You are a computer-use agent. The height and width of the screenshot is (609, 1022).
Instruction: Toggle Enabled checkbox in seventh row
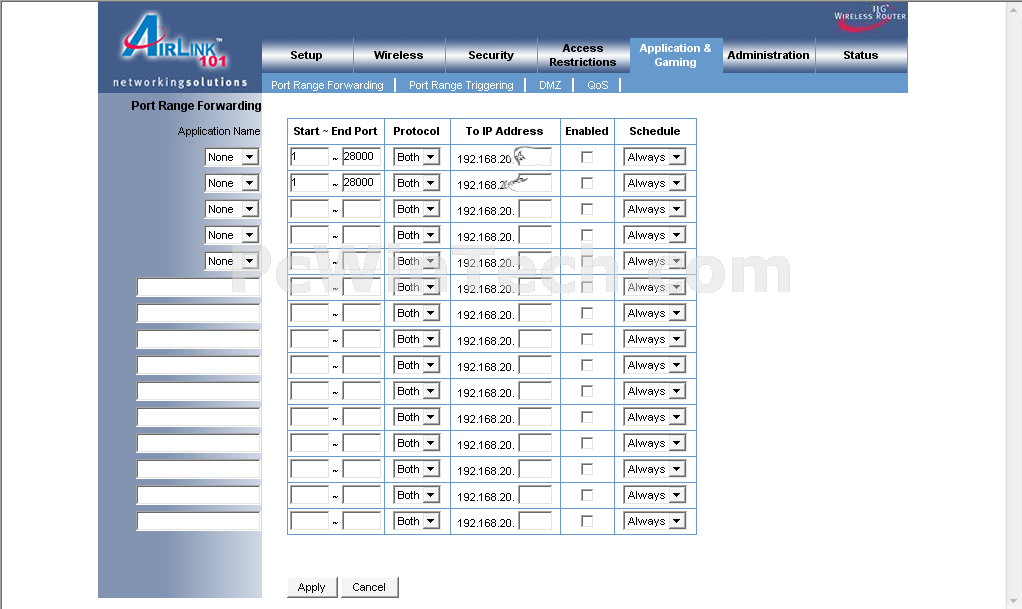(x=587, y=314)
